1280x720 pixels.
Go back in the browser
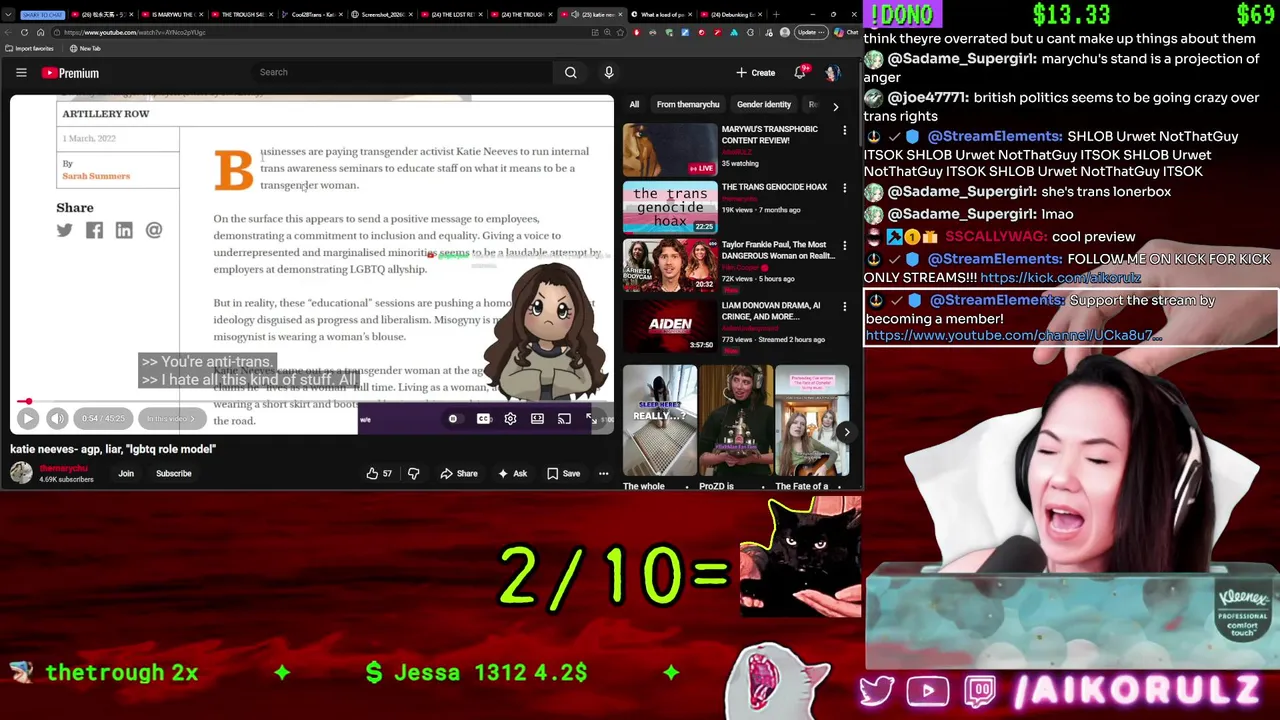[x=10, y=32]
